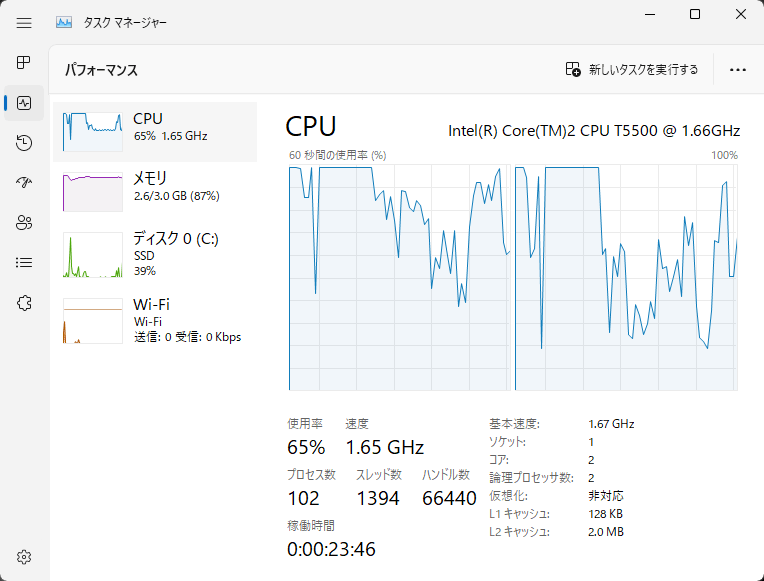Open the Details list icon
Viewport: 764px width, 581px height.
coord(24,263)
